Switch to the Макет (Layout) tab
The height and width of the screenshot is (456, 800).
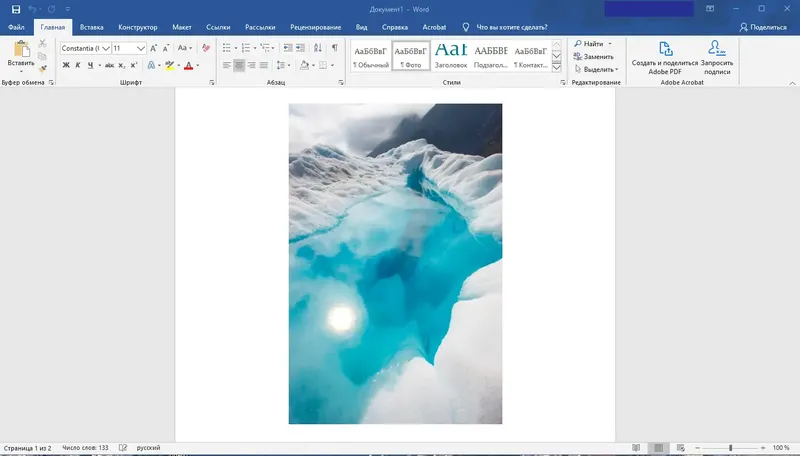(x=182, y=28)
